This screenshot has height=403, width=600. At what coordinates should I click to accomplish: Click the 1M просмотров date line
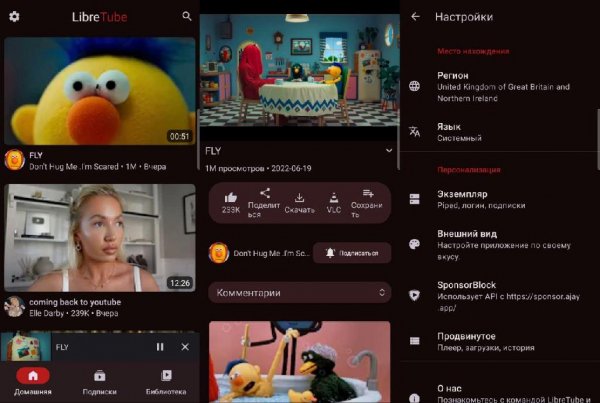click(x=258, y=168)
